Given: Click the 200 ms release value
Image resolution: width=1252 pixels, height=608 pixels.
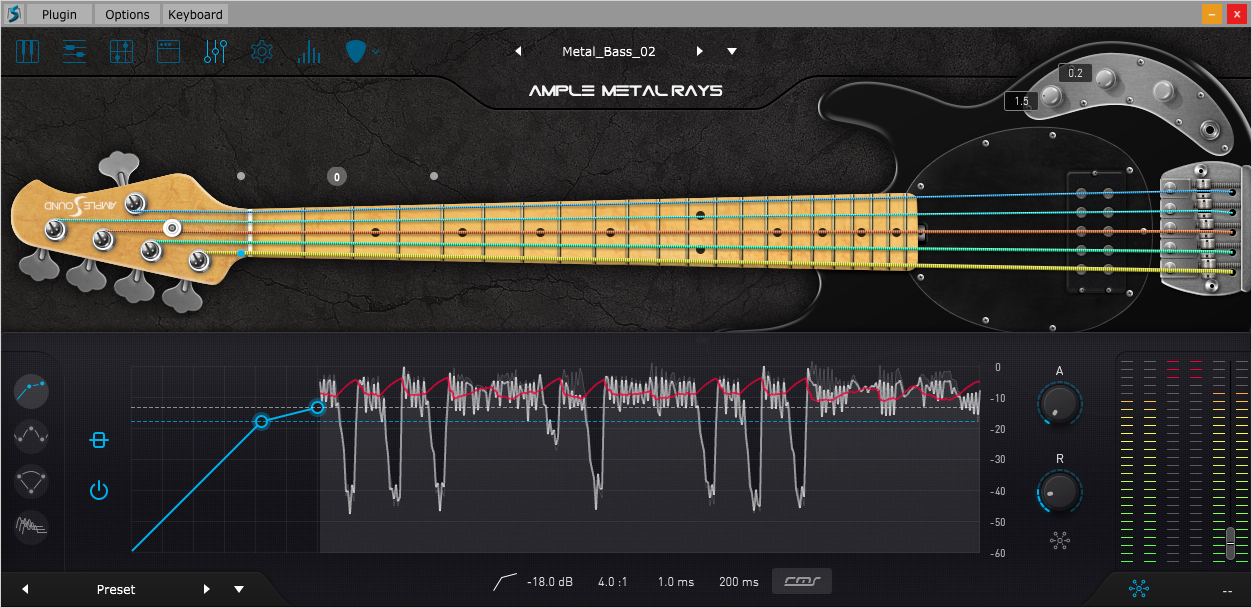Looking at the screenshot, I should click(x=739, y=581).
